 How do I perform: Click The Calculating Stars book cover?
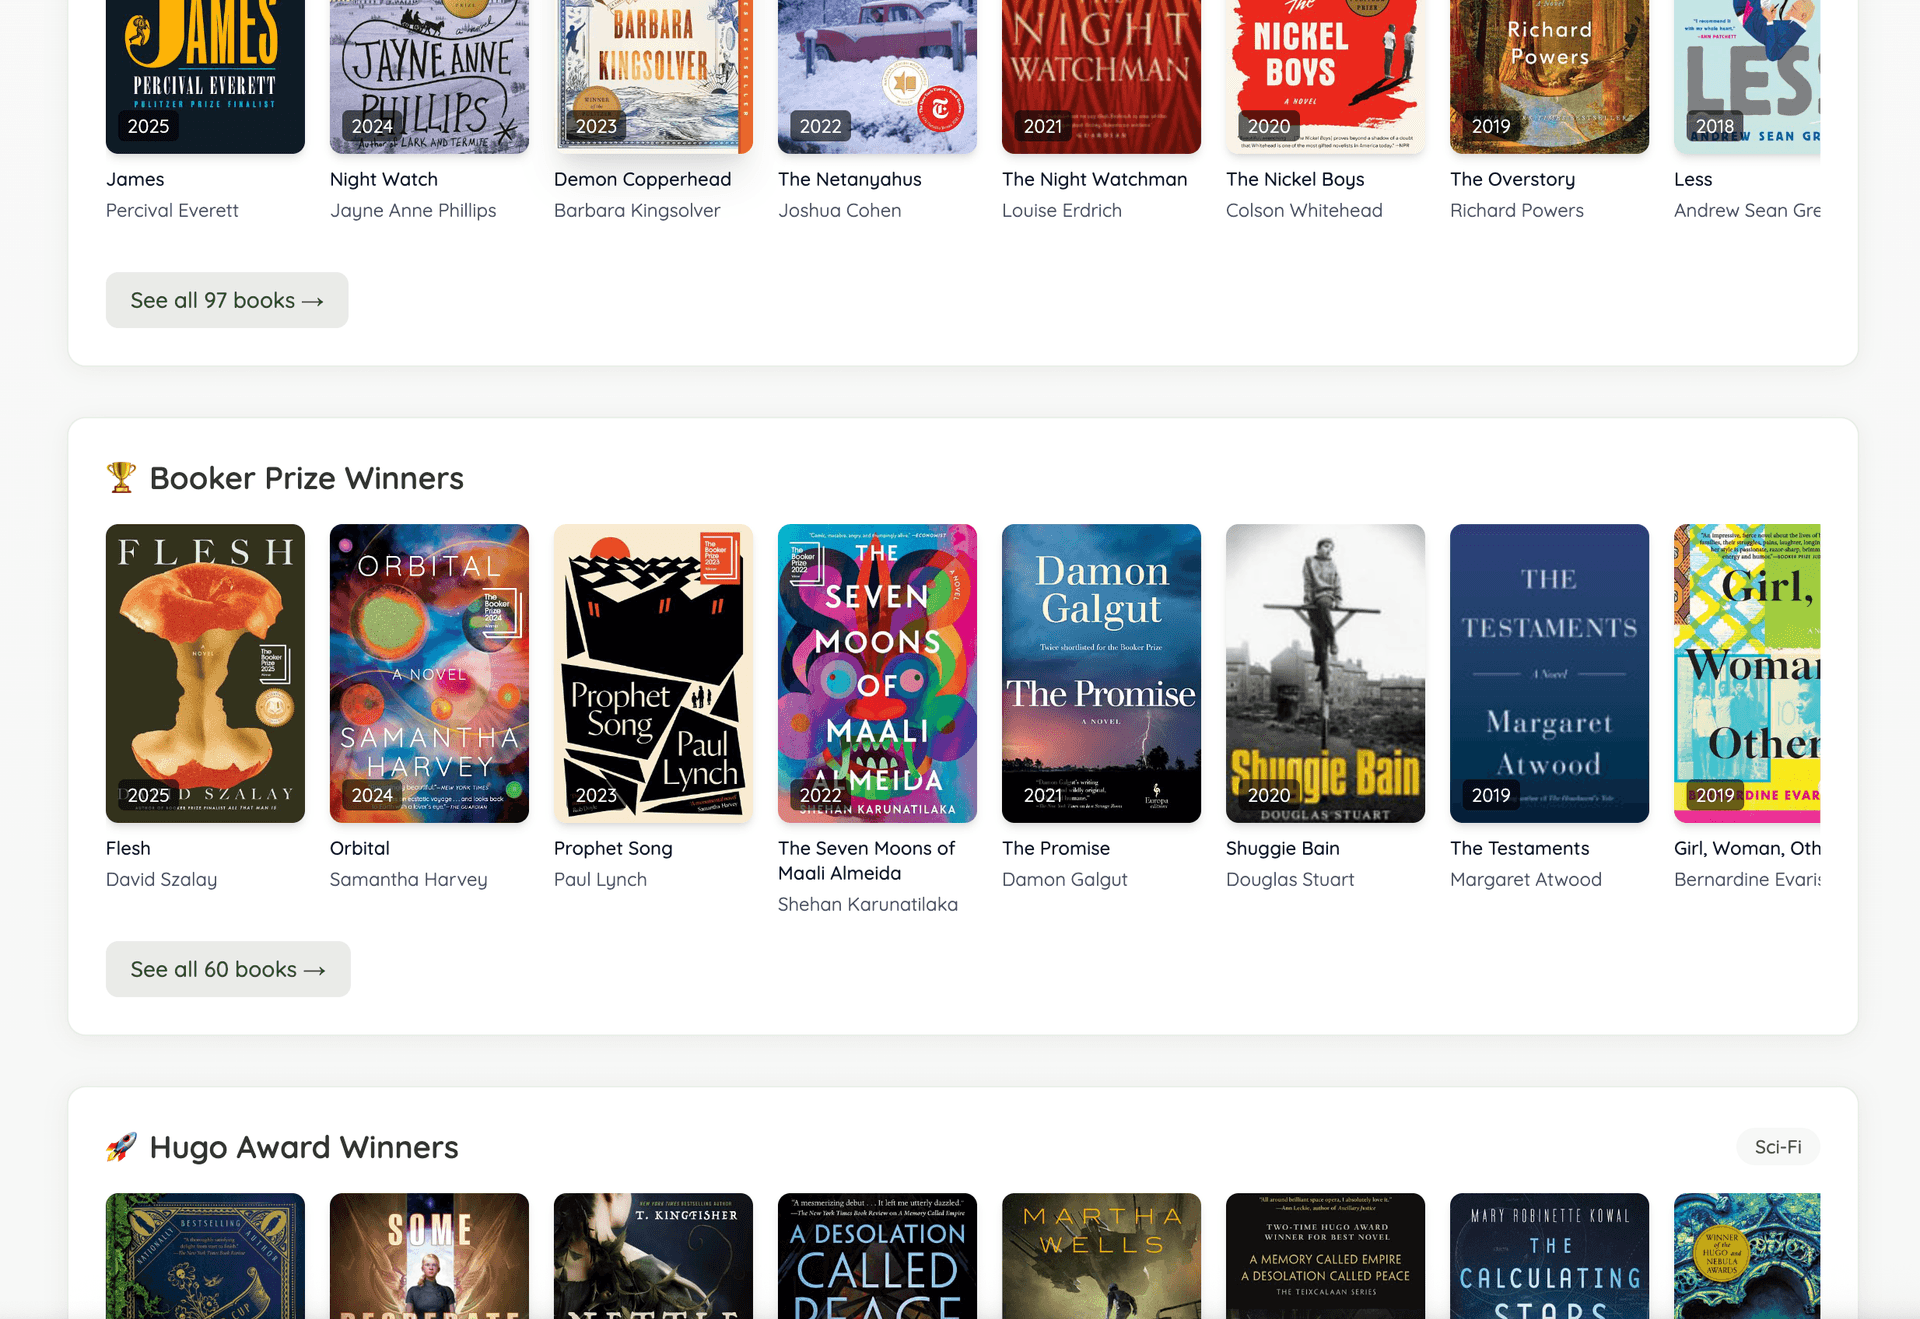pos(1549,1255)
